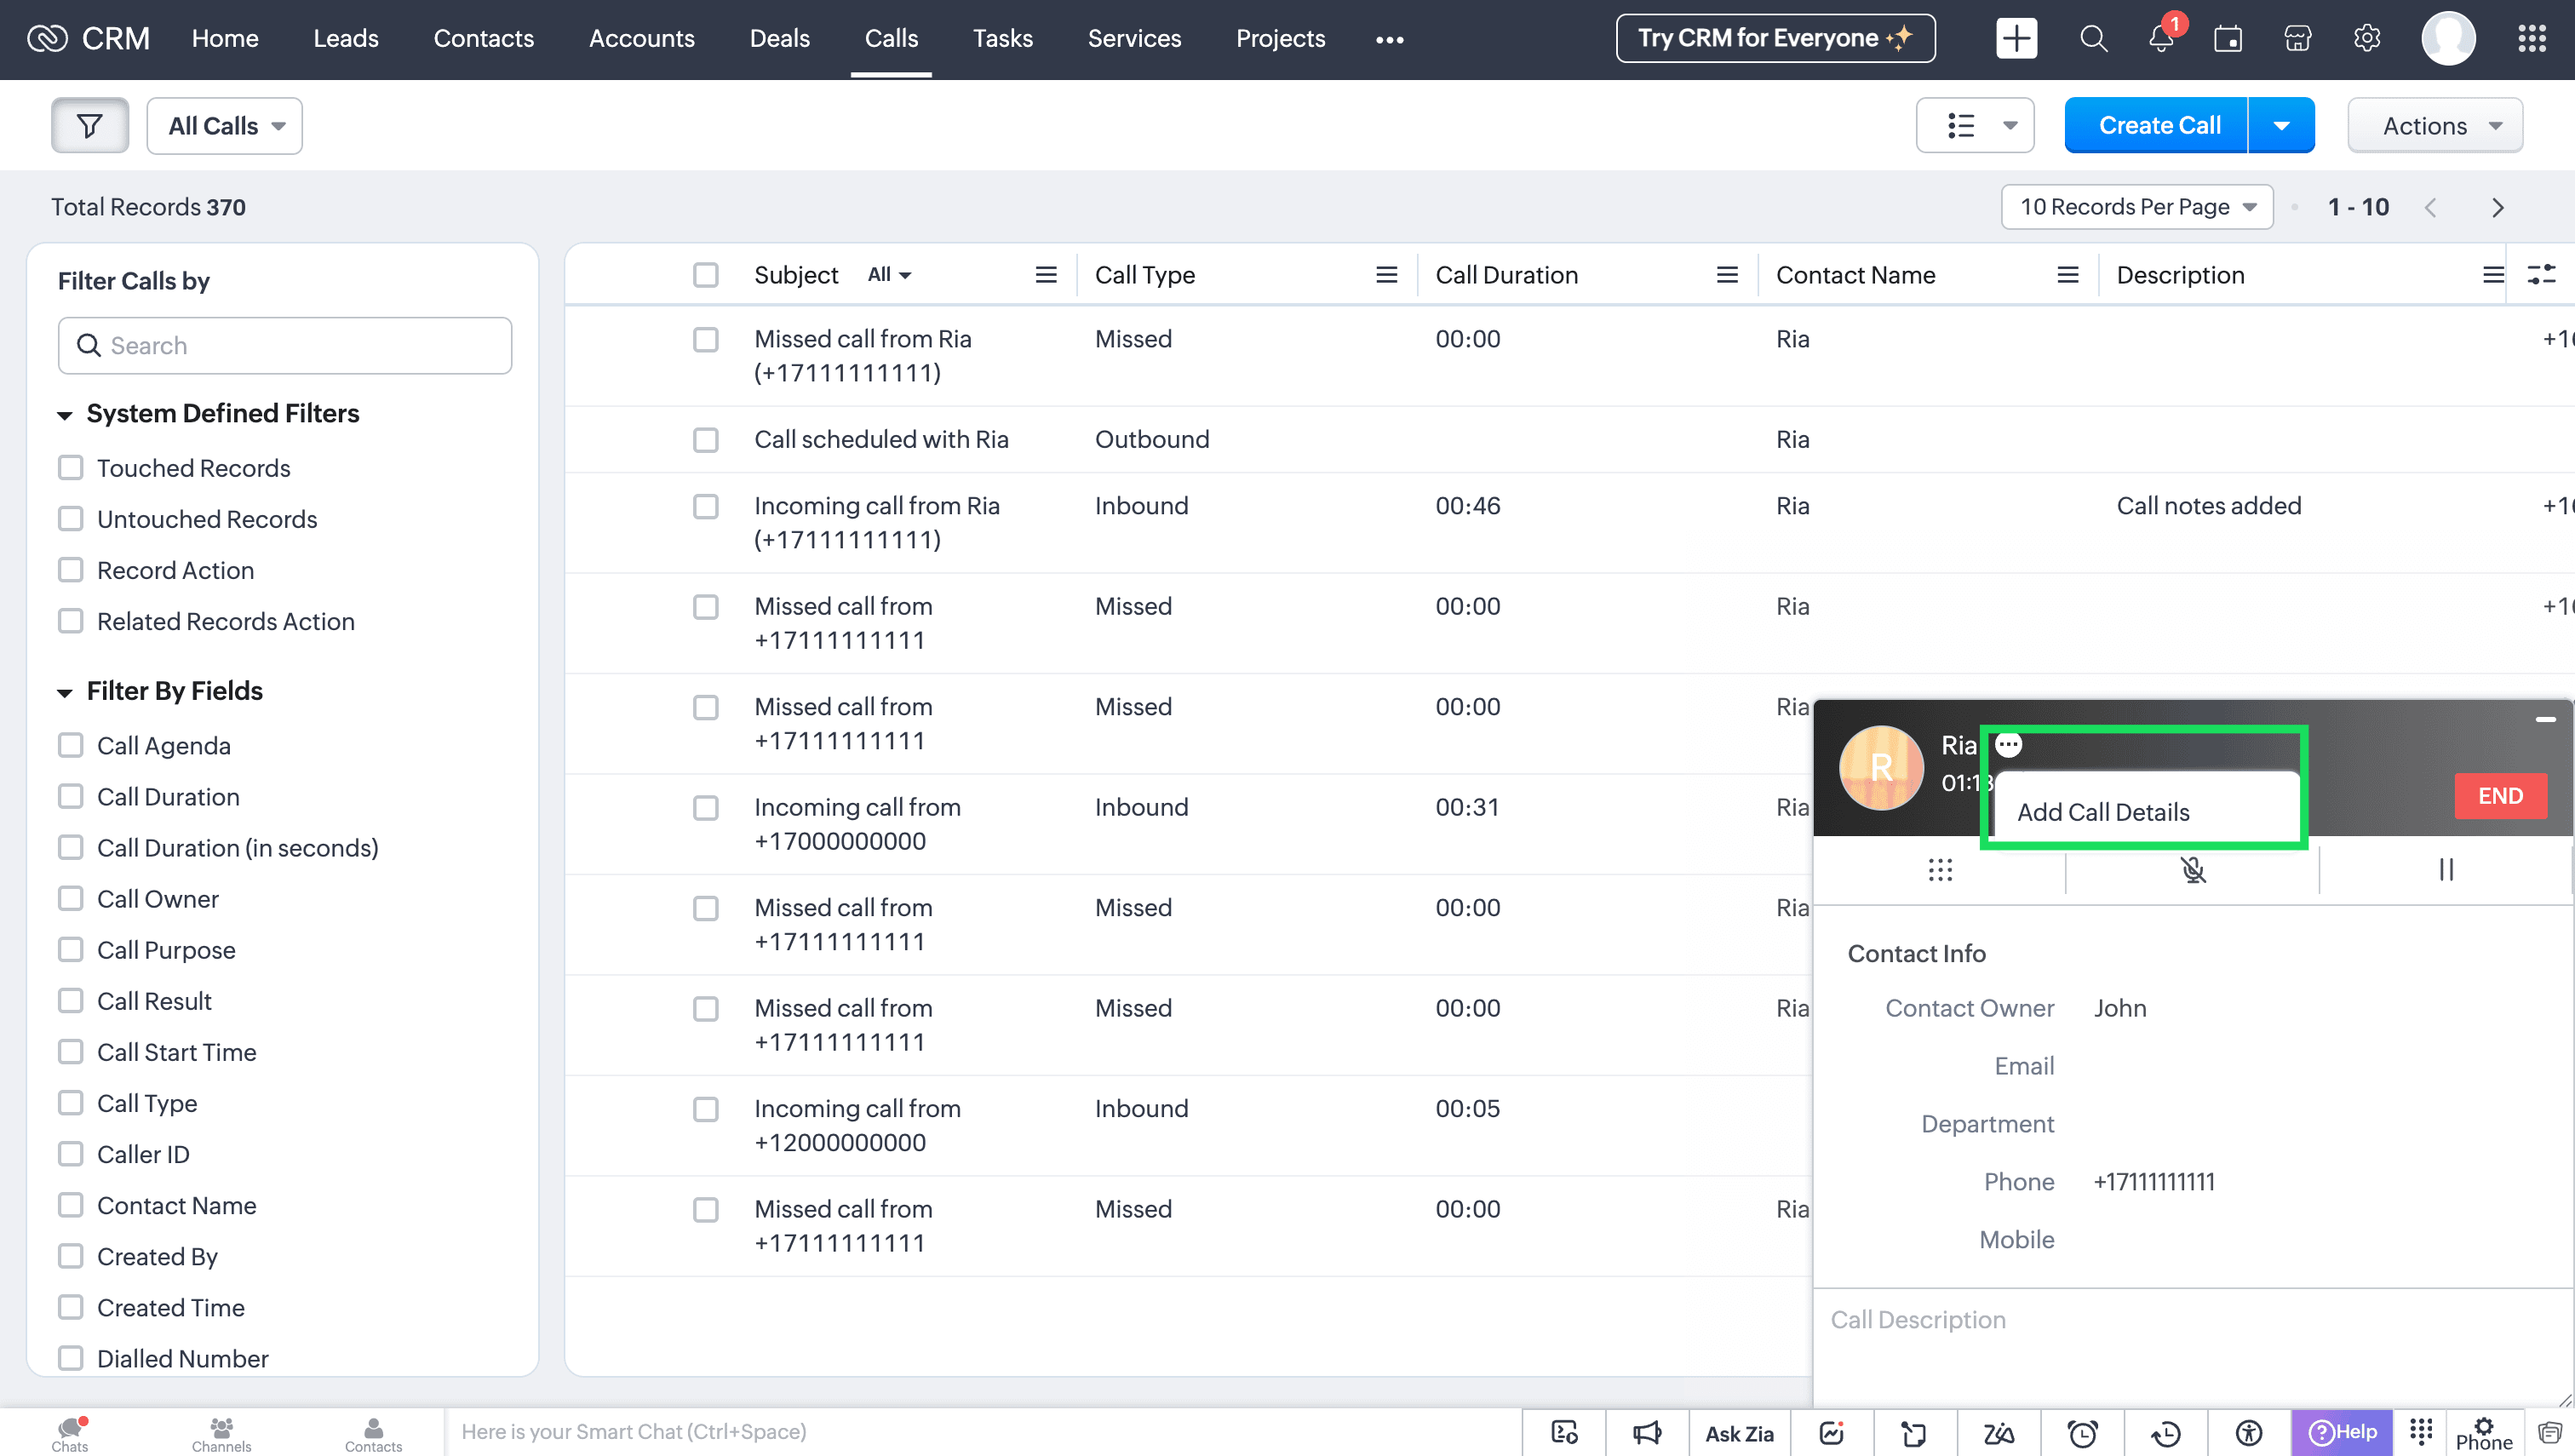Click the Create Call button
Screen dimensions: 2575x1456
click(x=2157, y=126)
